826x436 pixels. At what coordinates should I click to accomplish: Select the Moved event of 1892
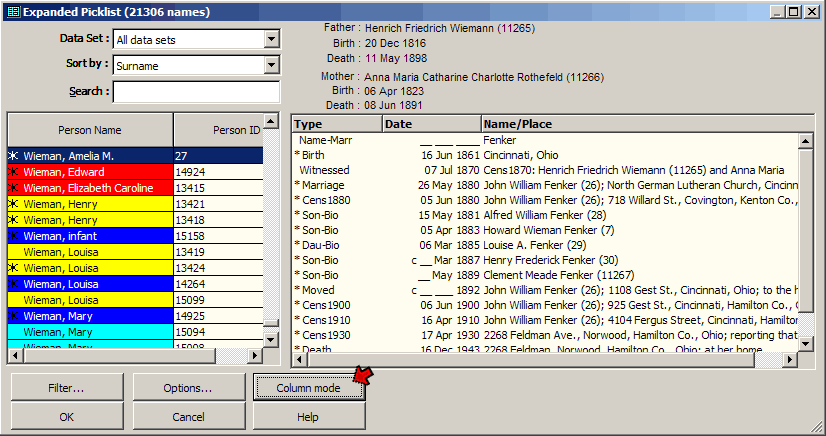pos(545,290)
